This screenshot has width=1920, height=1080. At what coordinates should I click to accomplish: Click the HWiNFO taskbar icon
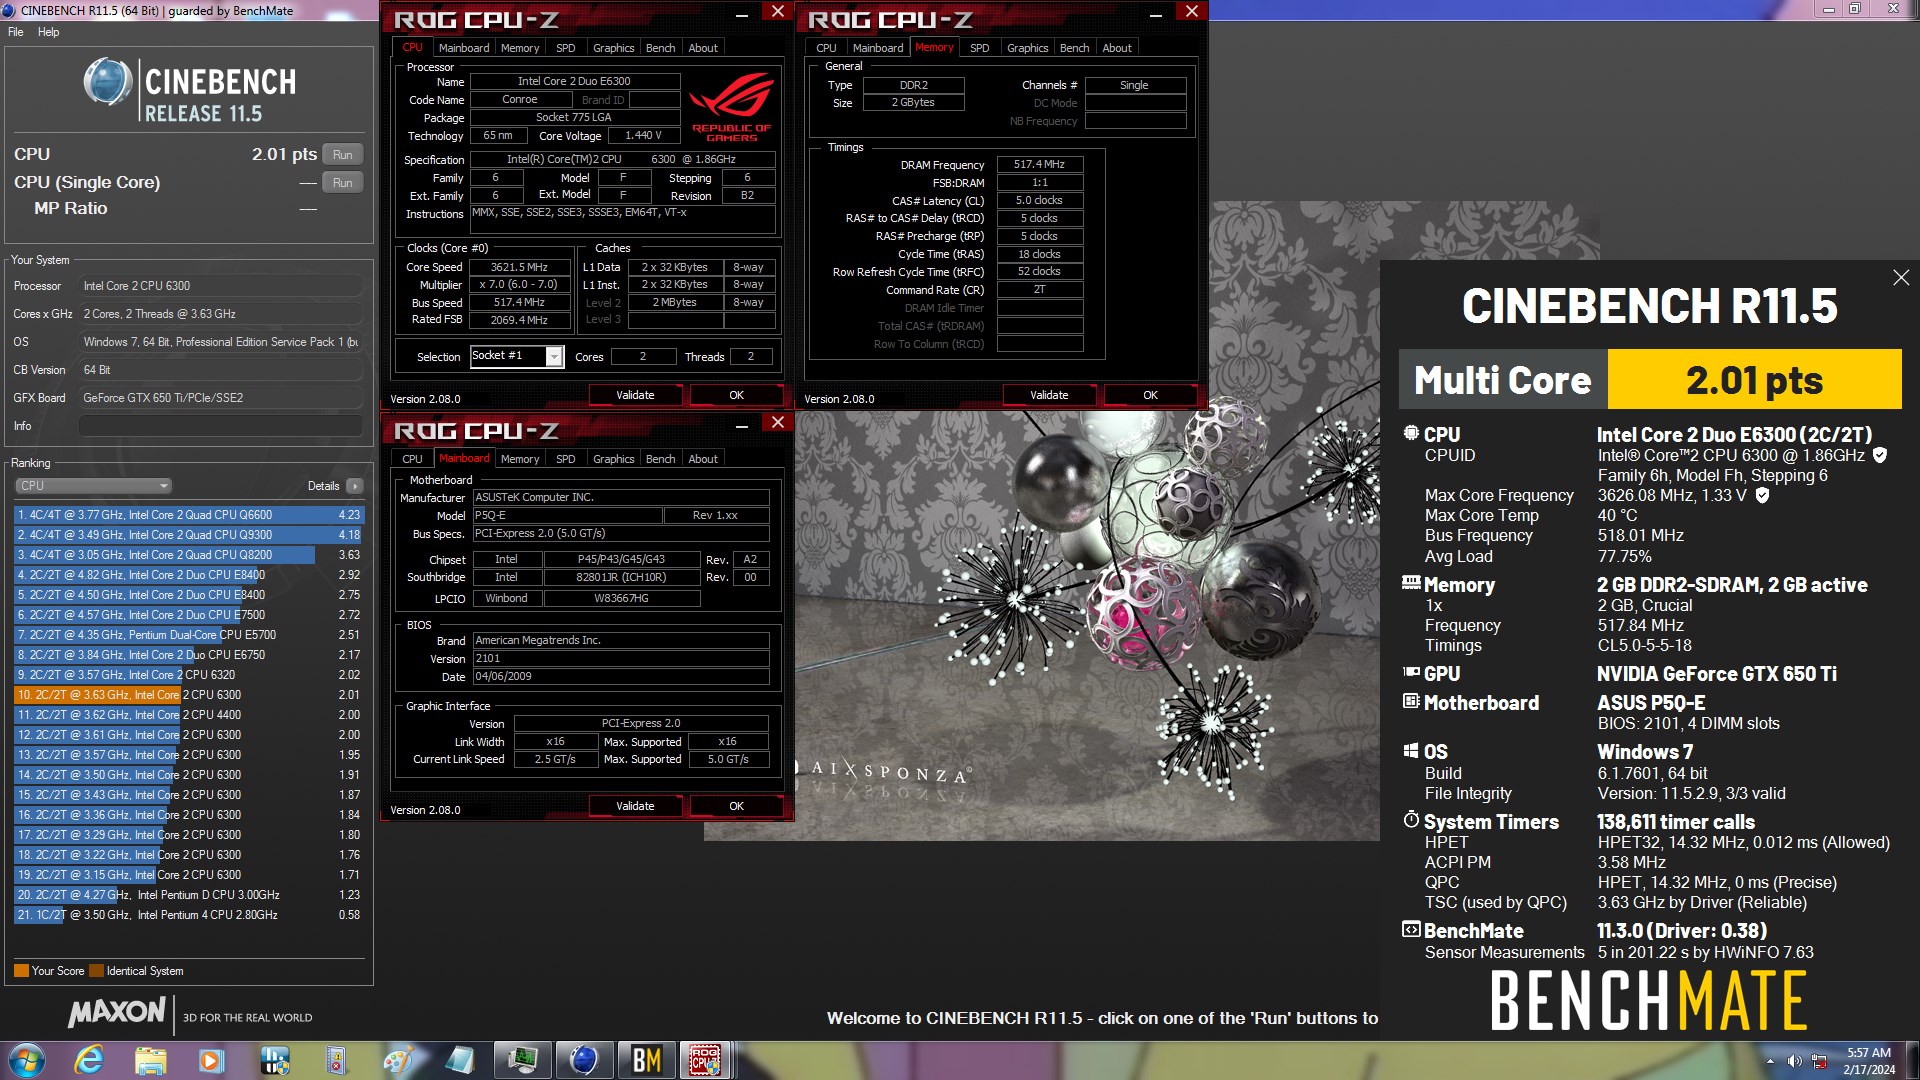pyautogui.click(x=274, y=1060)
